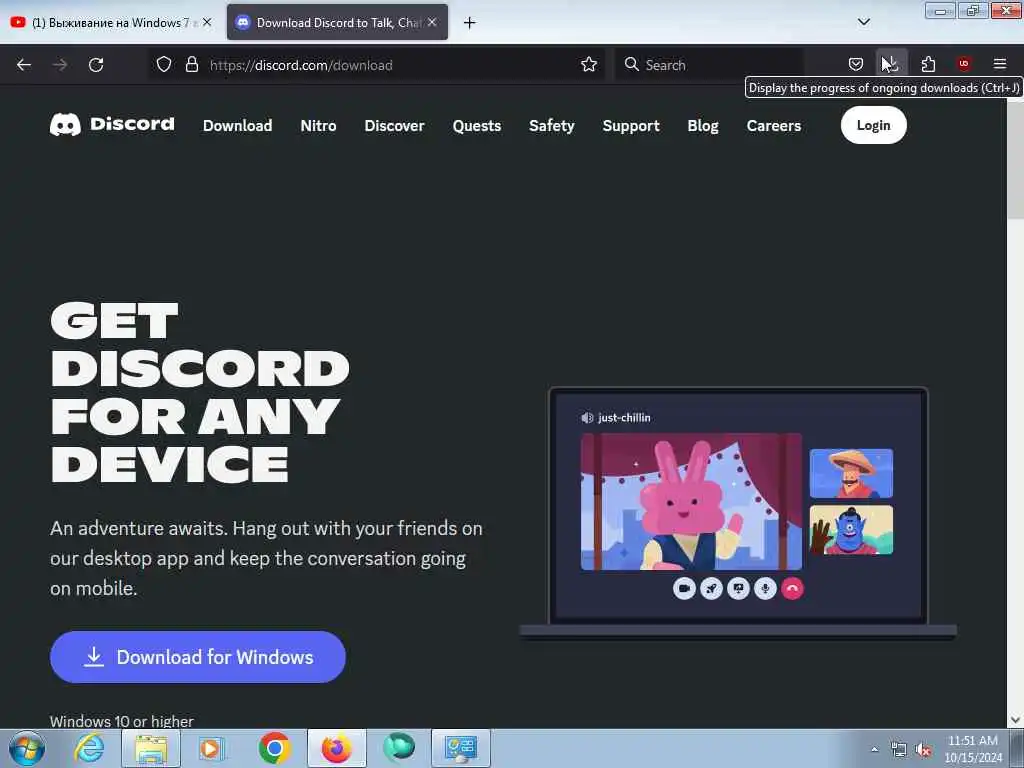The image size is (1024, 768).
Task: Open Windows Media Player taskbar icon
Action: click(x=211, y=748)
